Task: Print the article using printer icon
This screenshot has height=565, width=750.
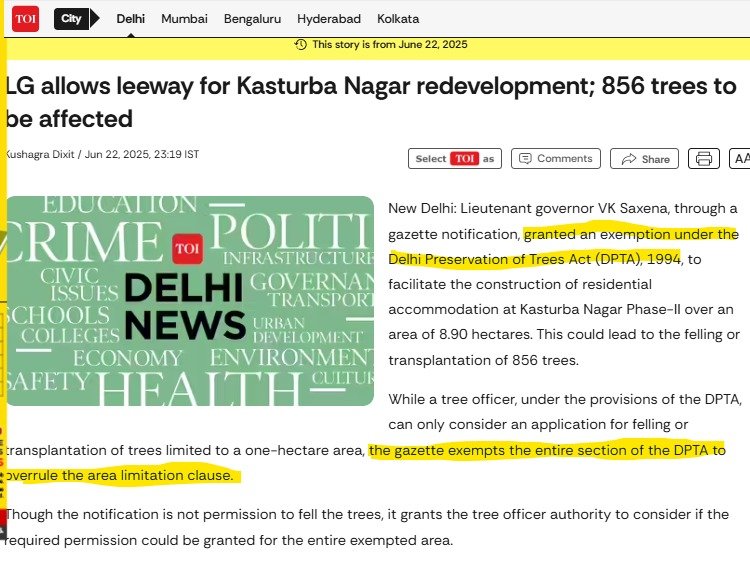Action: click(x=704, y=158)
